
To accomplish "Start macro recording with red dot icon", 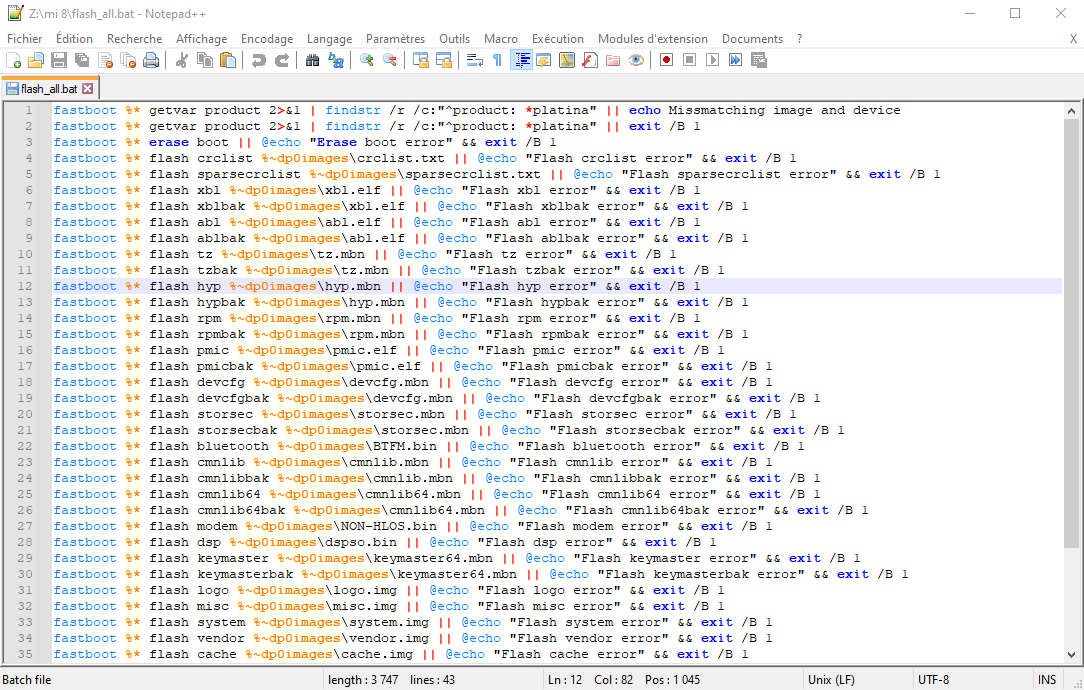I will (666, 60).
